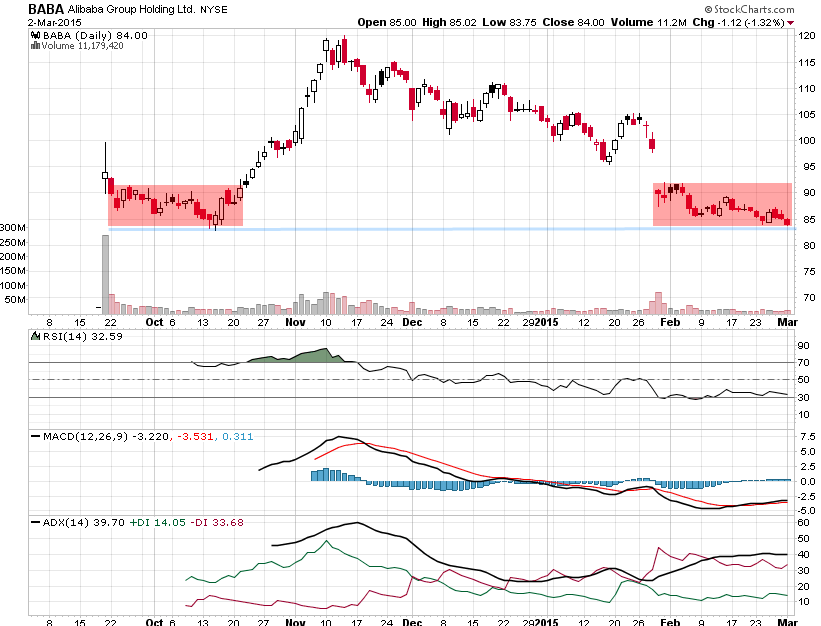Screen dimensions: 821x626
Task: Click the 120 price axis label
Action: tap(806, 36)
